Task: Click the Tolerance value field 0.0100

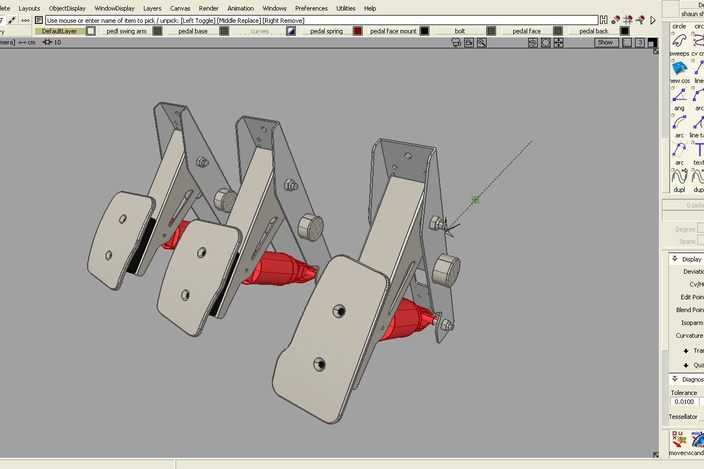Action: (684, 402)
